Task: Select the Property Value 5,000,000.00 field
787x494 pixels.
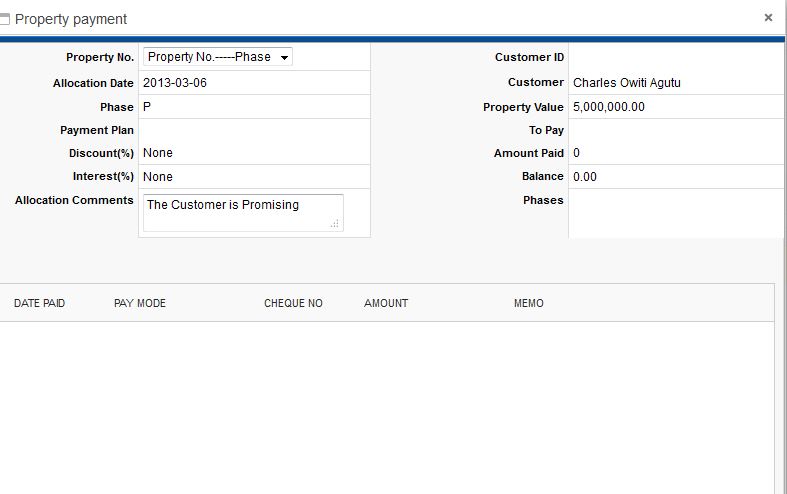Action: point(609,107)
